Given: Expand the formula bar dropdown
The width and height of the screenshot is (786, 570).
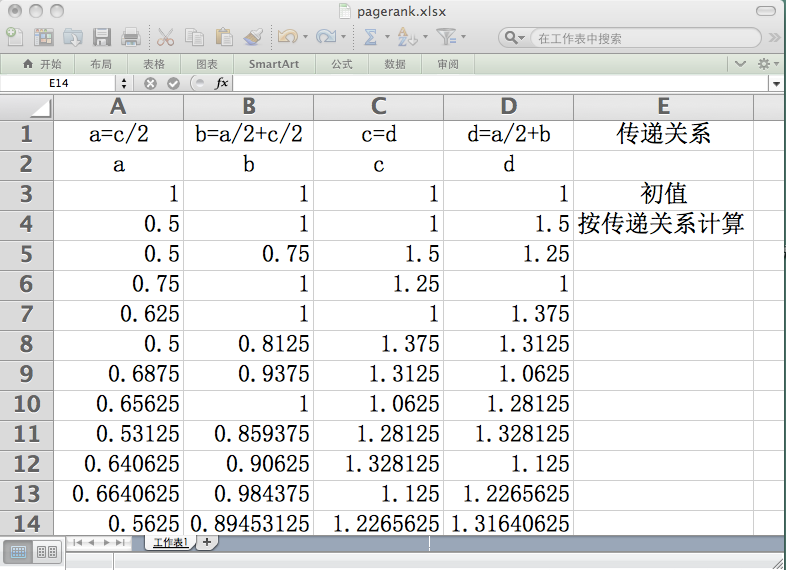Looking at the screenshot, I should [776, 84].
